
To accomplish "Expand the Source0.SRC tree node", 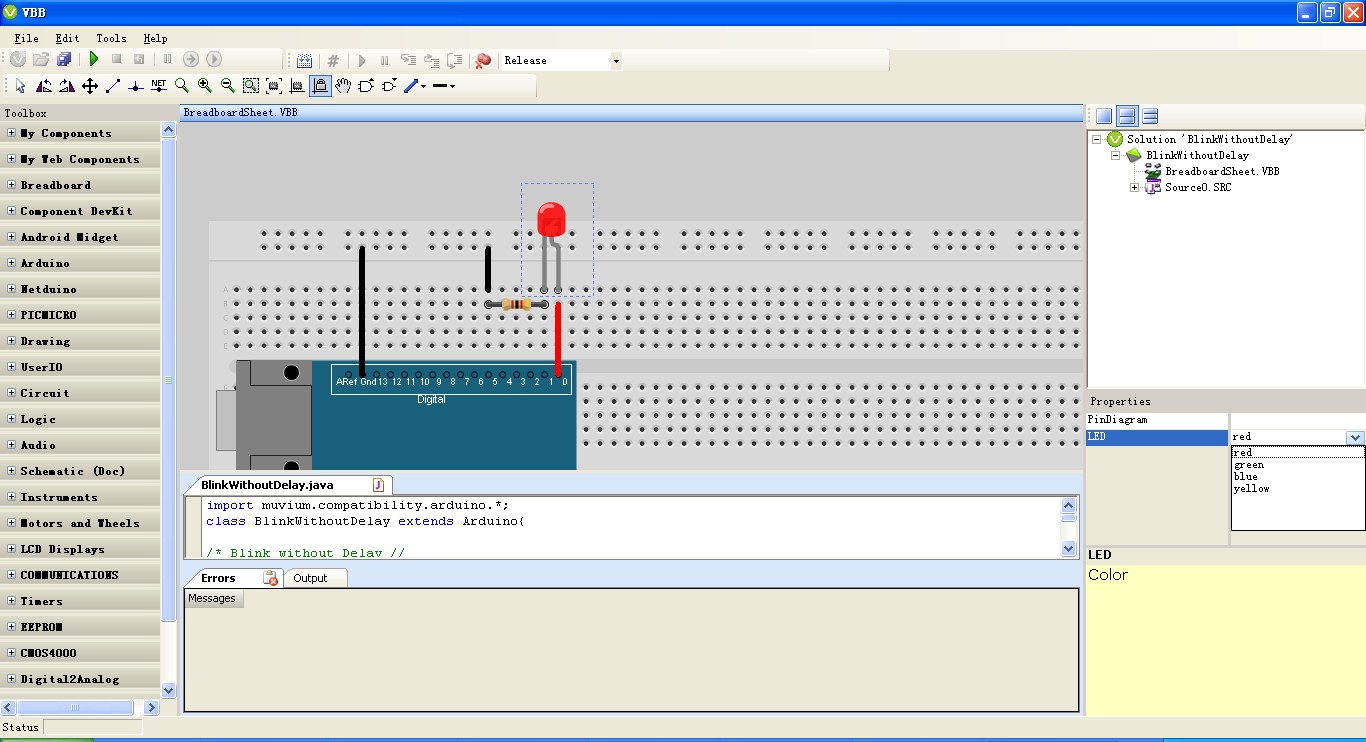I will pyautogui.click(x=1135, y=188).
